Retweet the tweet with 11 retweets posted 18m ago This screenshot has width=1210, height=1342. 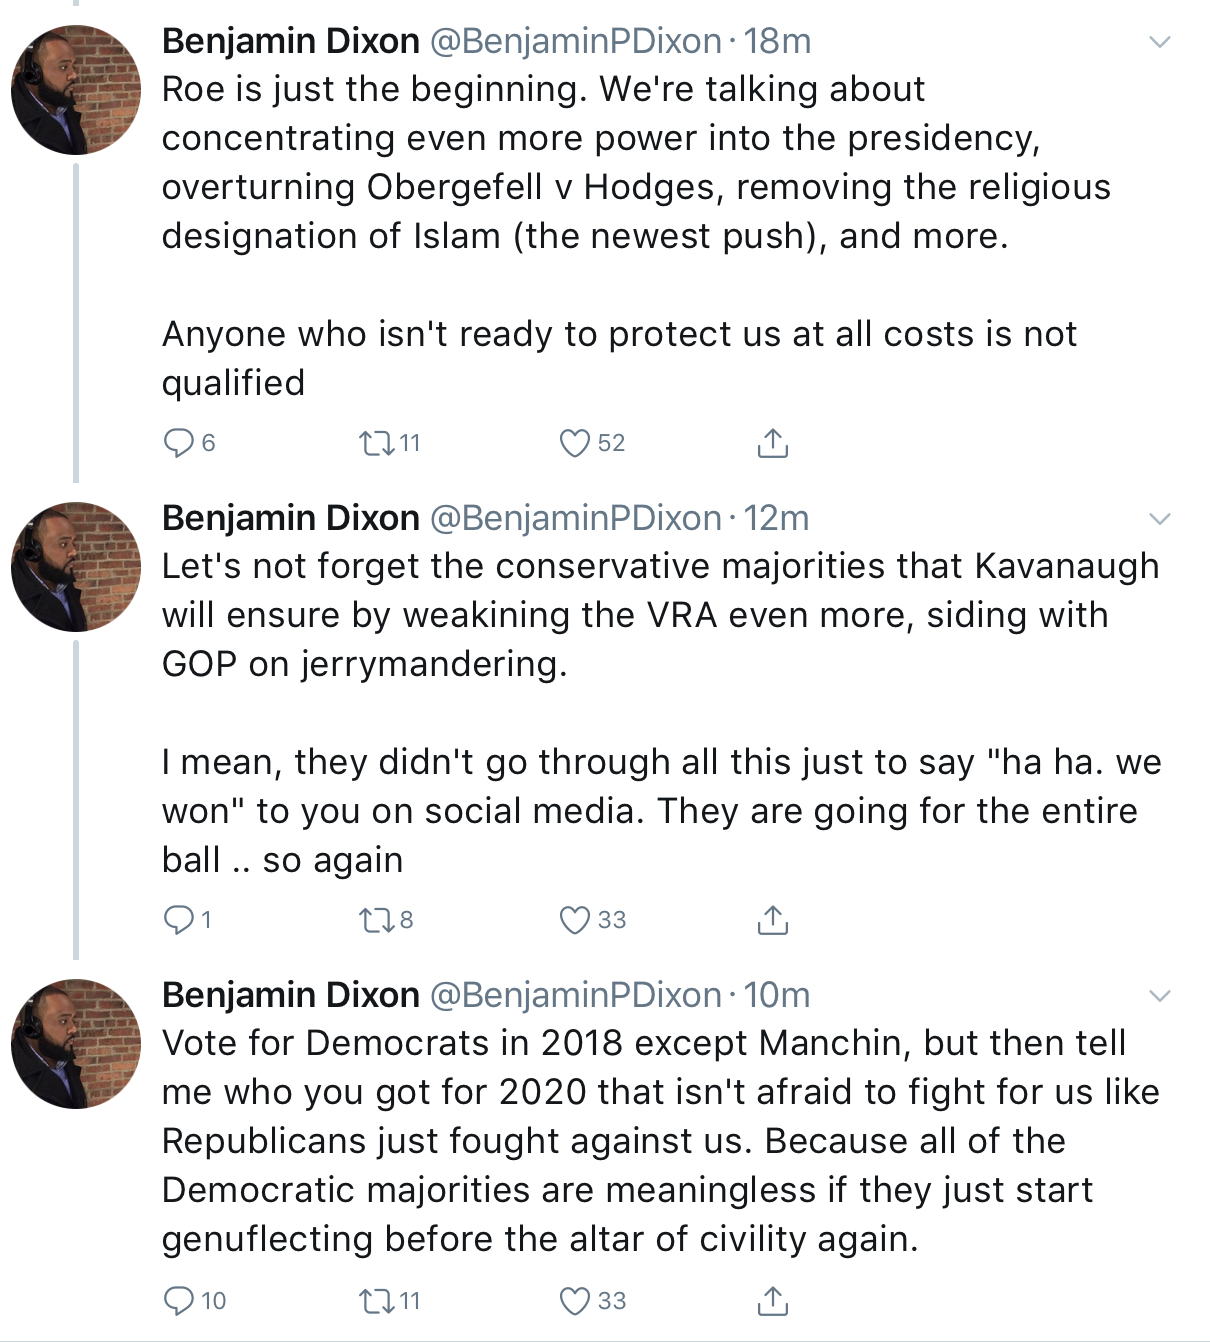tap(378, 442)
